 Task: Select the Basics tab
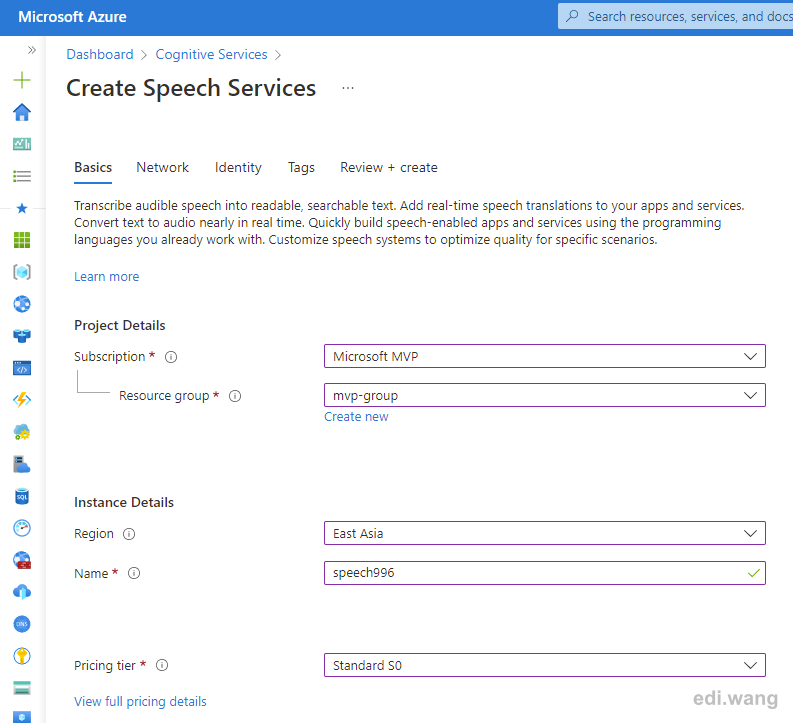pos(93,167)
